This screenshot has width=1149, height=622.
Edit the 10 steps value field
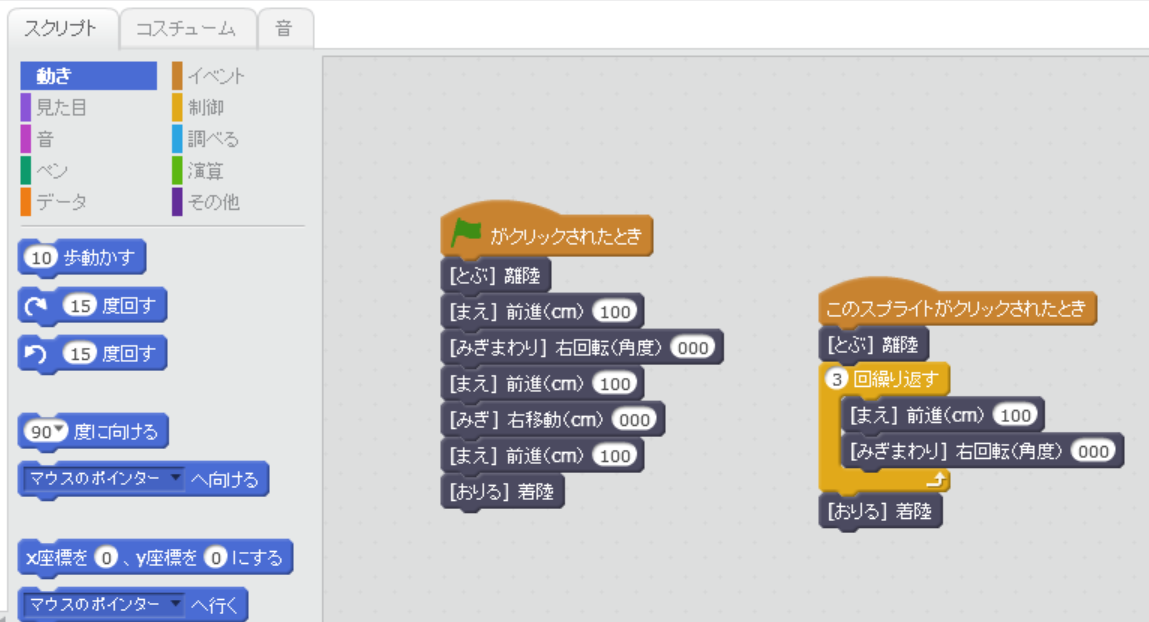click(41, 258)
